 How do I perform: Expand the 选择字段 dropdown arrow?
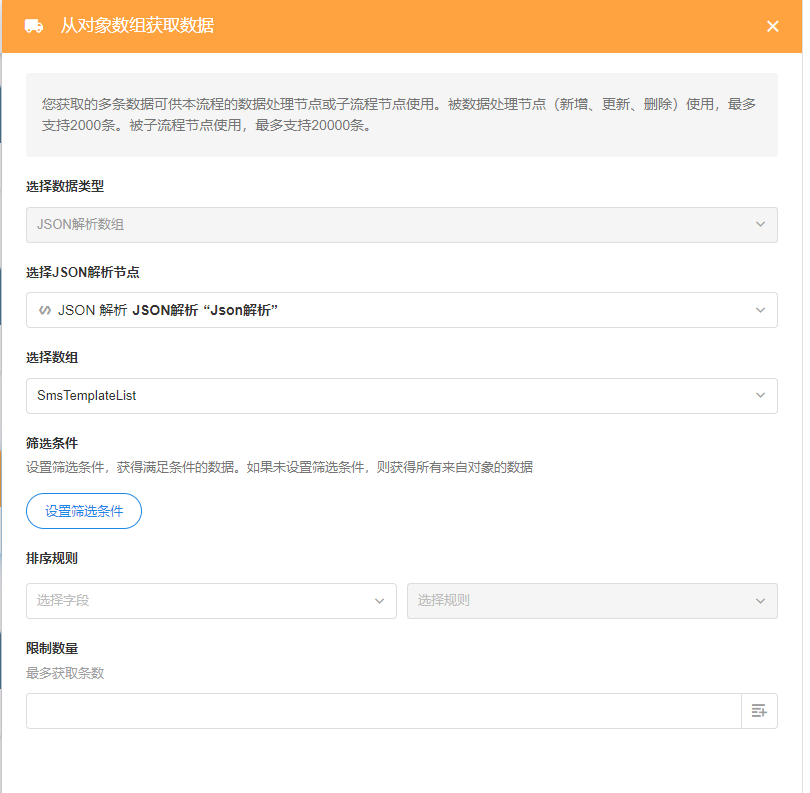pos(379,601)
